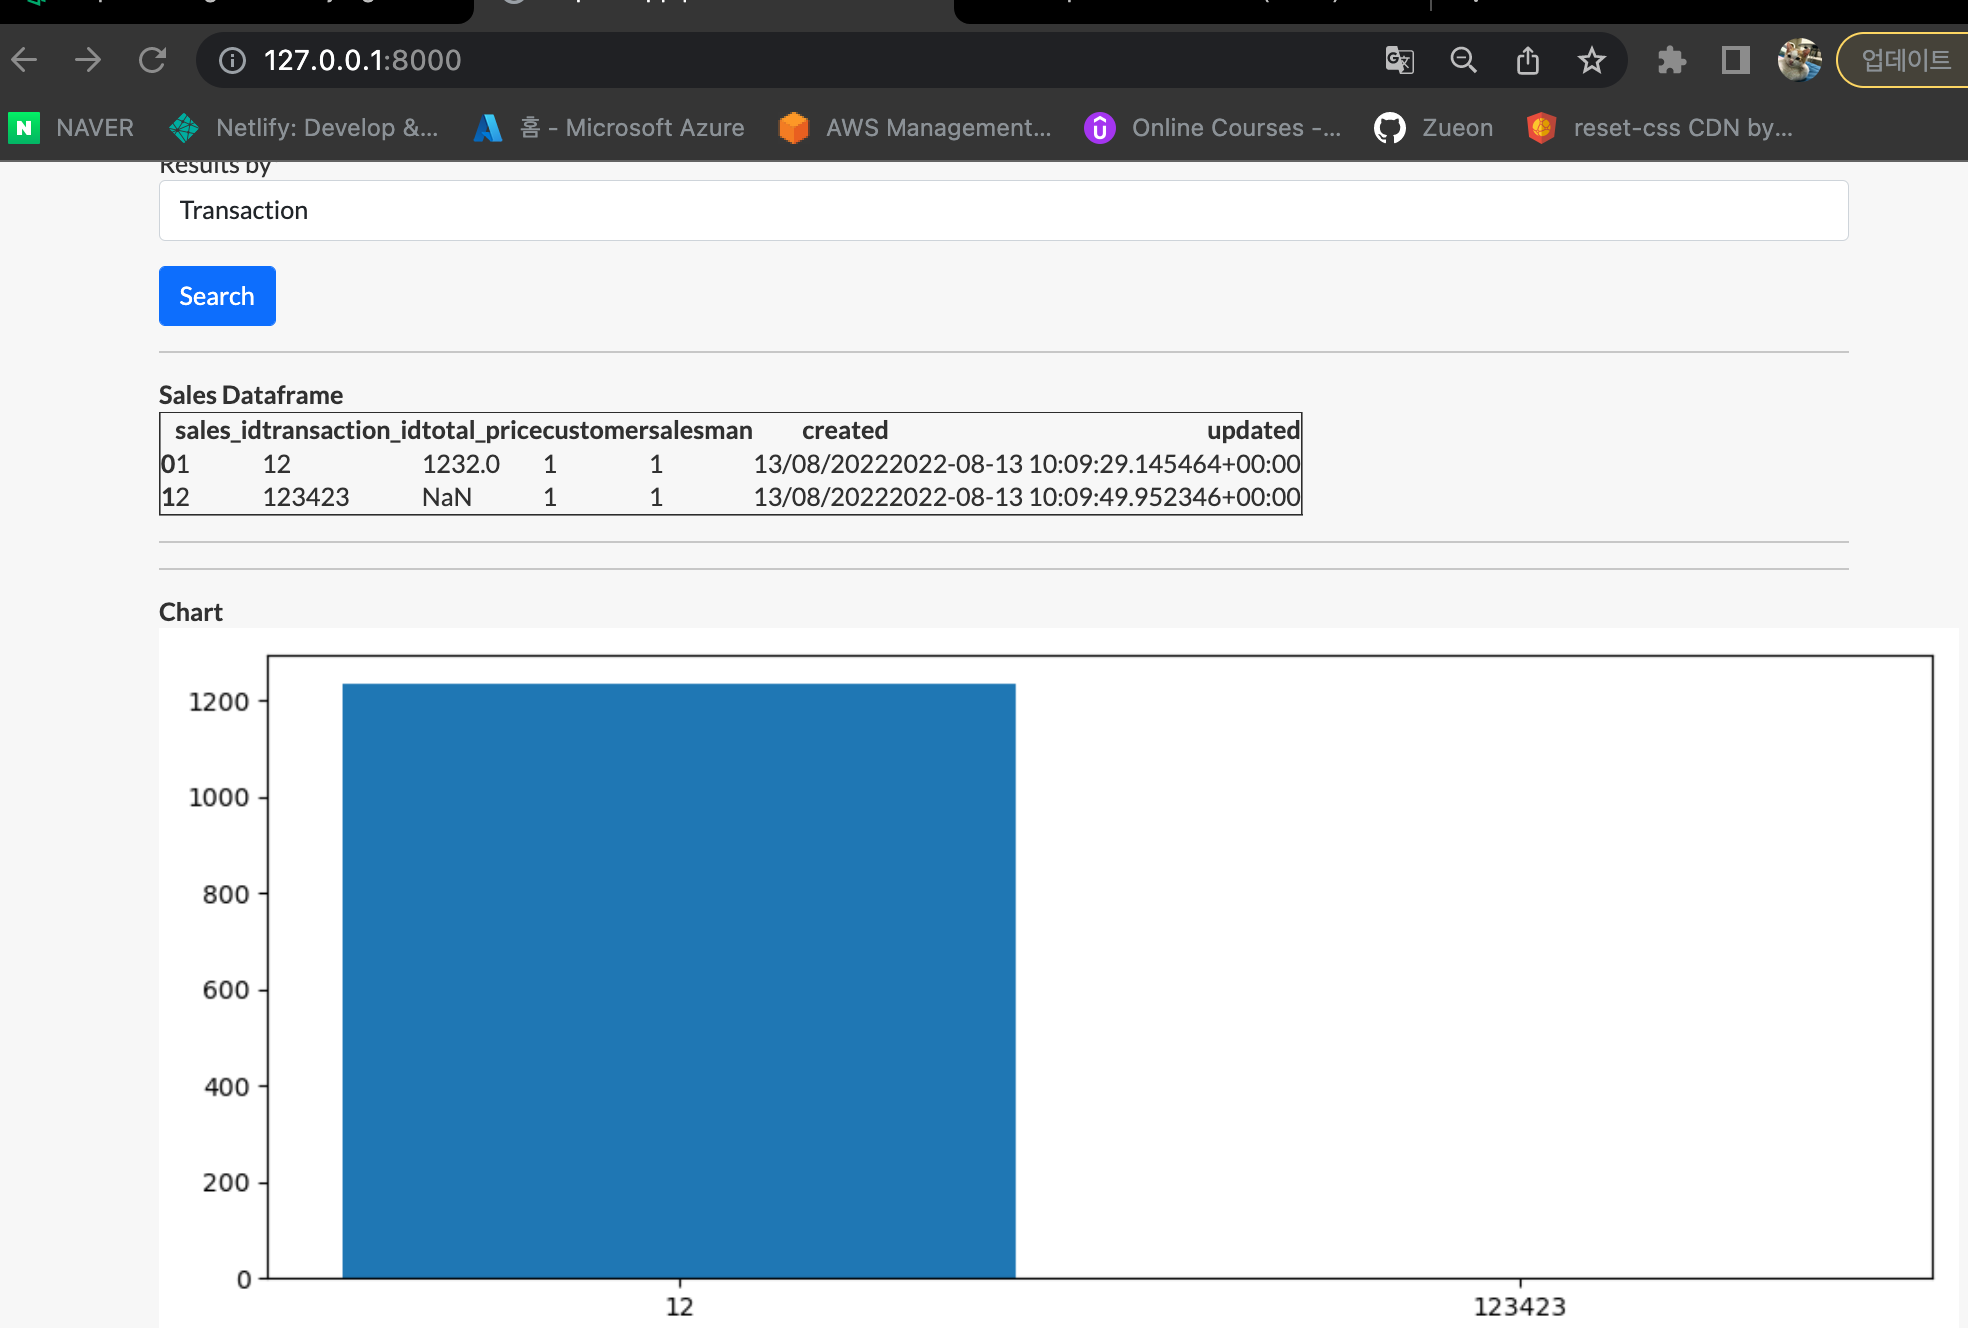Open the Netlify bookmark
1968x1328 pixels.
click(x=304, y=128)
